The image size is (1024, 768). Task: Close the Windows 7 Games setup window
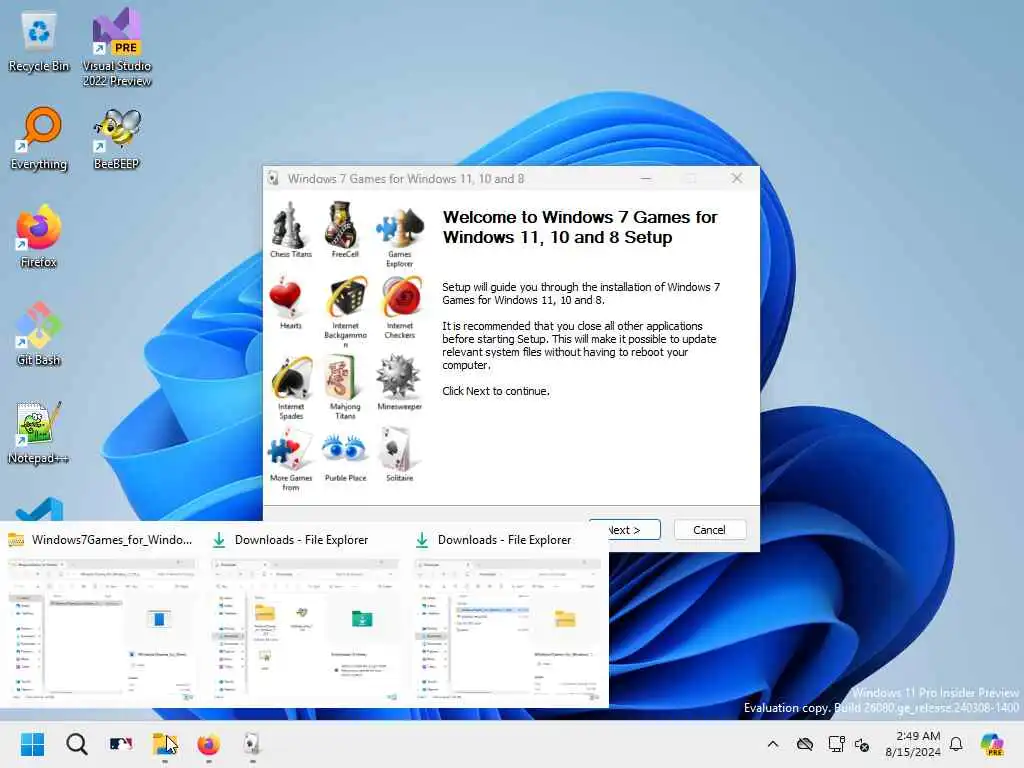737,178
